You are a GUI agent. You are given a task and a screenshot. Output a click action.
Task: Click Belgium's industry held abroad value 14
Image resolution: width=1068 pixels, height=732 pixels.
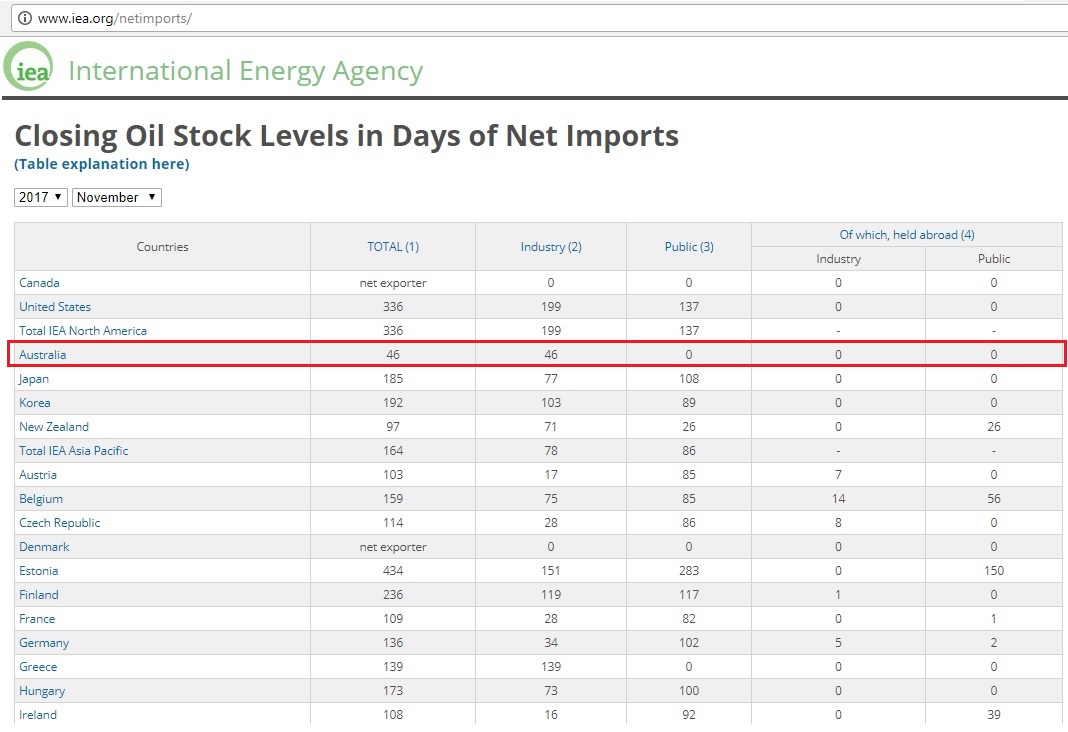pyautogui.click(x=838, y=499)
